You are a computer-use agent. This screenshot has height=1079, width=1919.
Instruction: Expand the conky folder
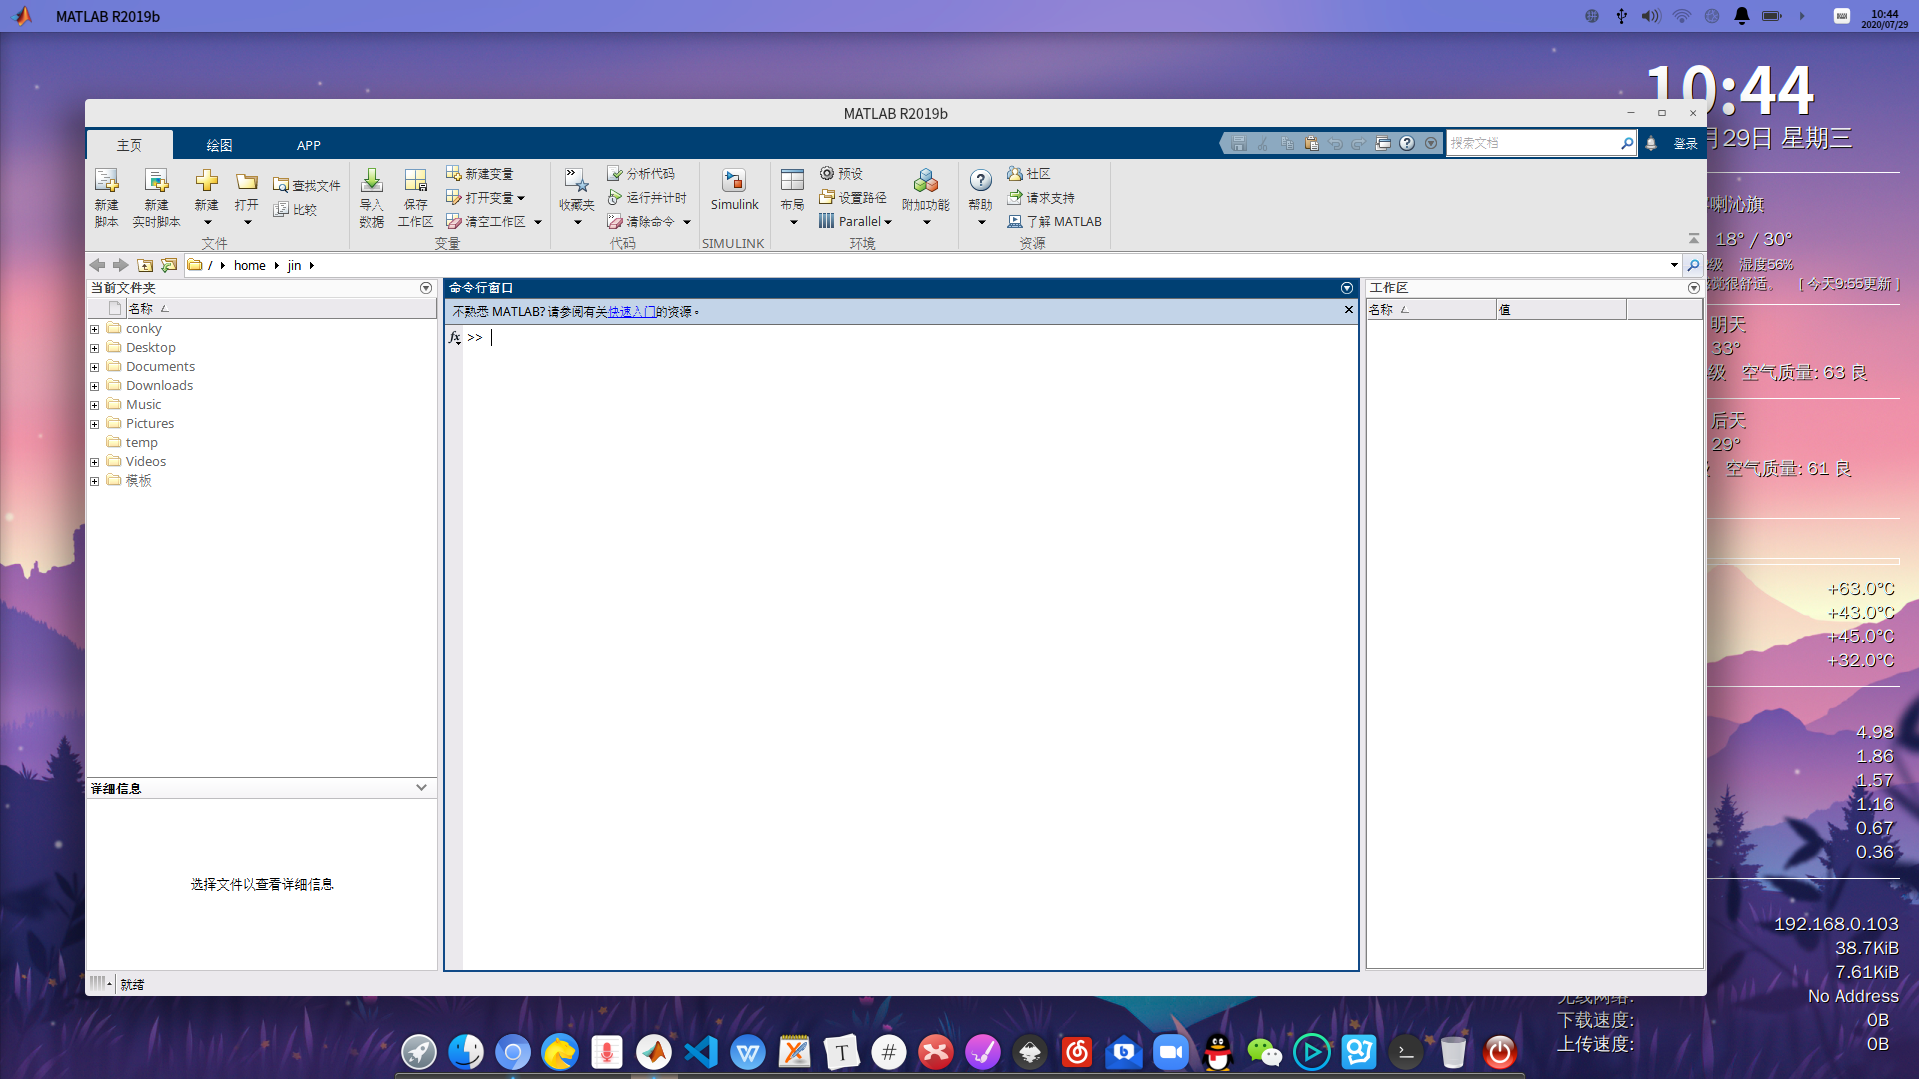click(x=95, y=329)
